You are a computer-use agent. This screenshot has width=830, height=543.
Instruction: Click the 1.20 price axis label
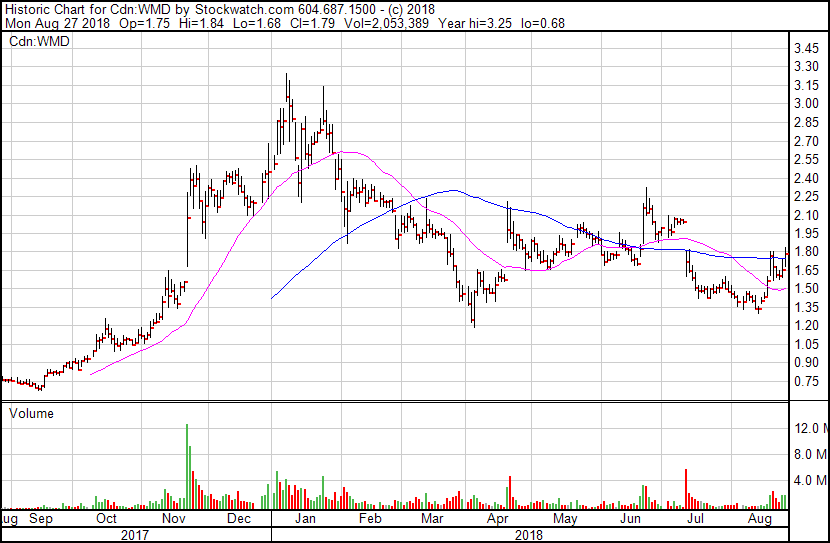click(x=806, y=325)
